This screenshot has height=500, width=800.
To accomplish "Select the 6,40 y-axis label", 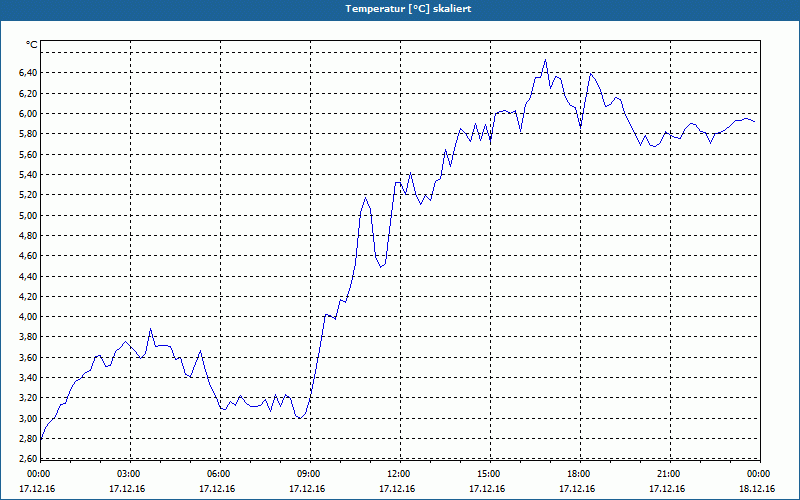I will pyautogui.click(x=28, y=73).
